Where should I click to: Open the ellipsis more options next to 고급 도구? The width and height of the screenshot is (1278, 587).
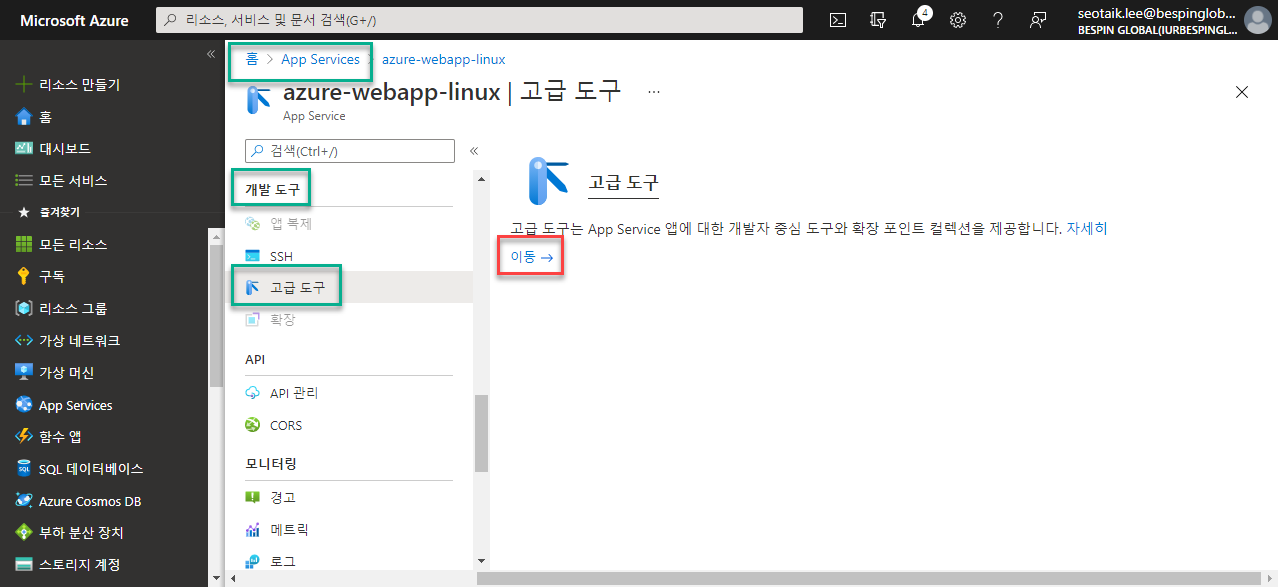click(654, 91)
